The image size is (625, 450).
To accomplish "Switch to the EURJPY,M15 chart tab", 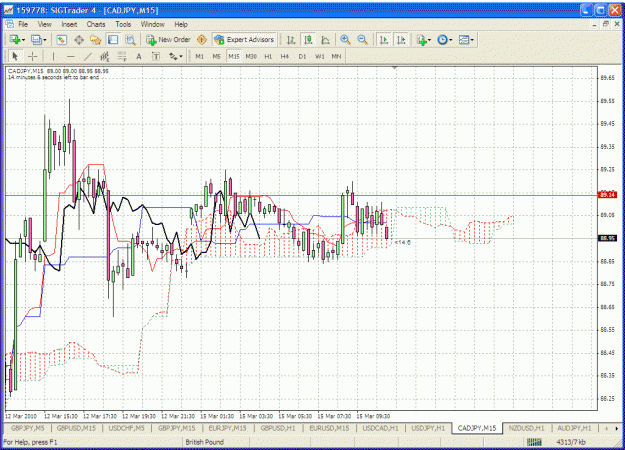I will pos(228,428).
